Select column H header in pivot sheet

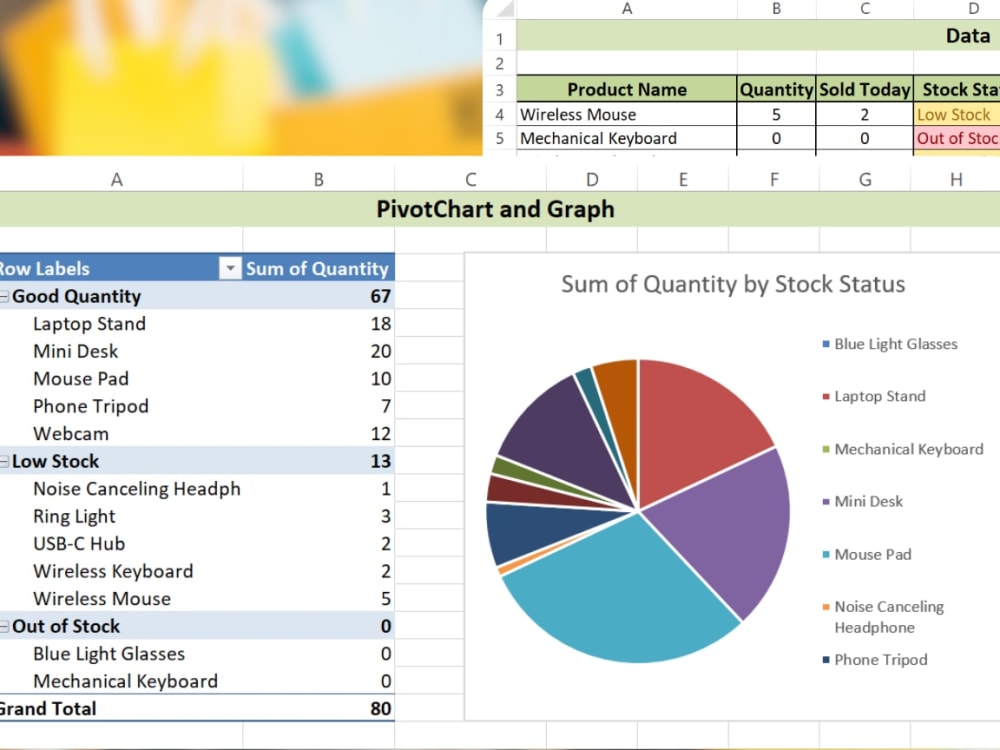tap(955, 179)
